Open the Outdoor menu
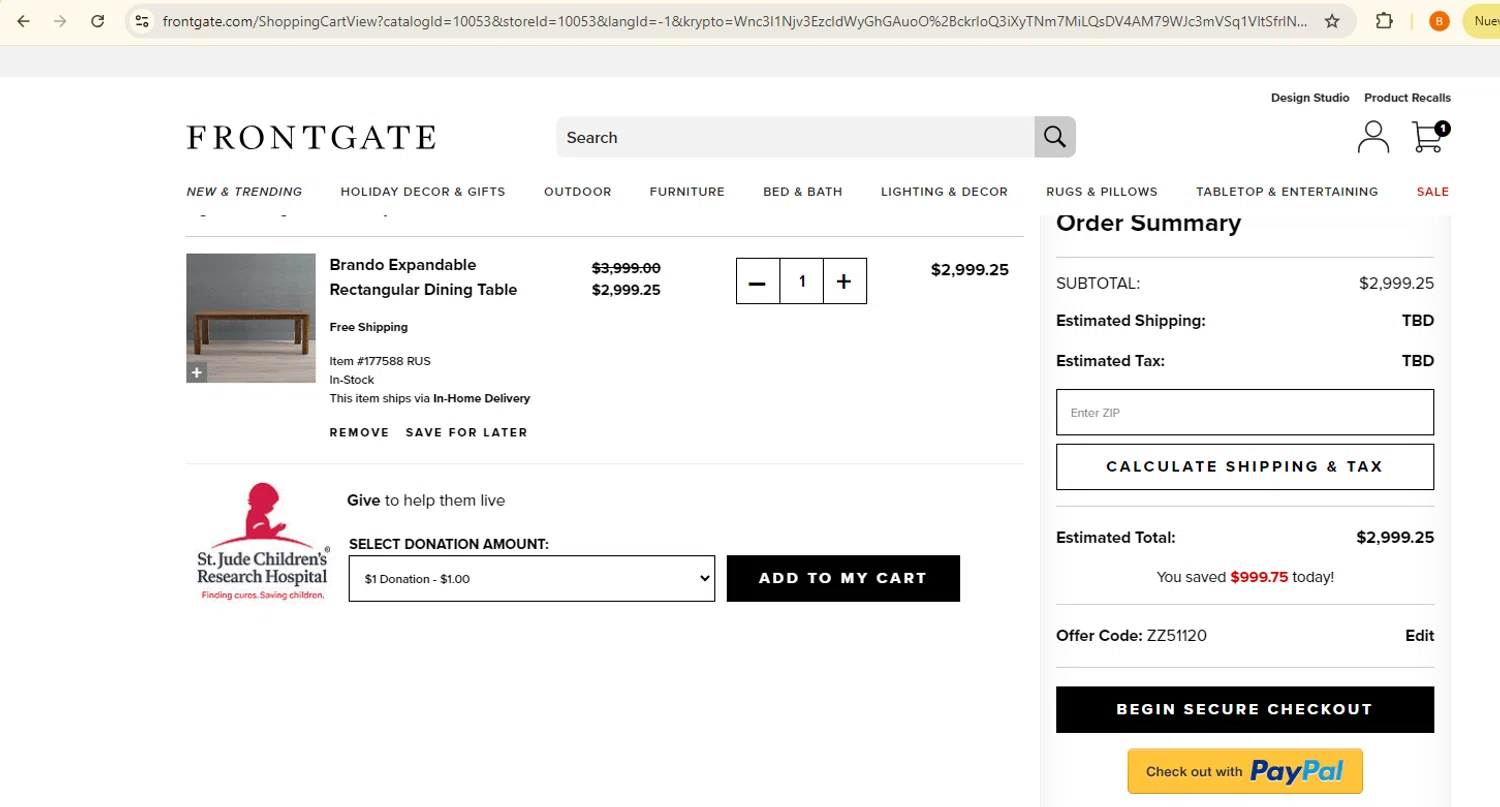Viewport: 1500px width, 807px height. [578, 192]
